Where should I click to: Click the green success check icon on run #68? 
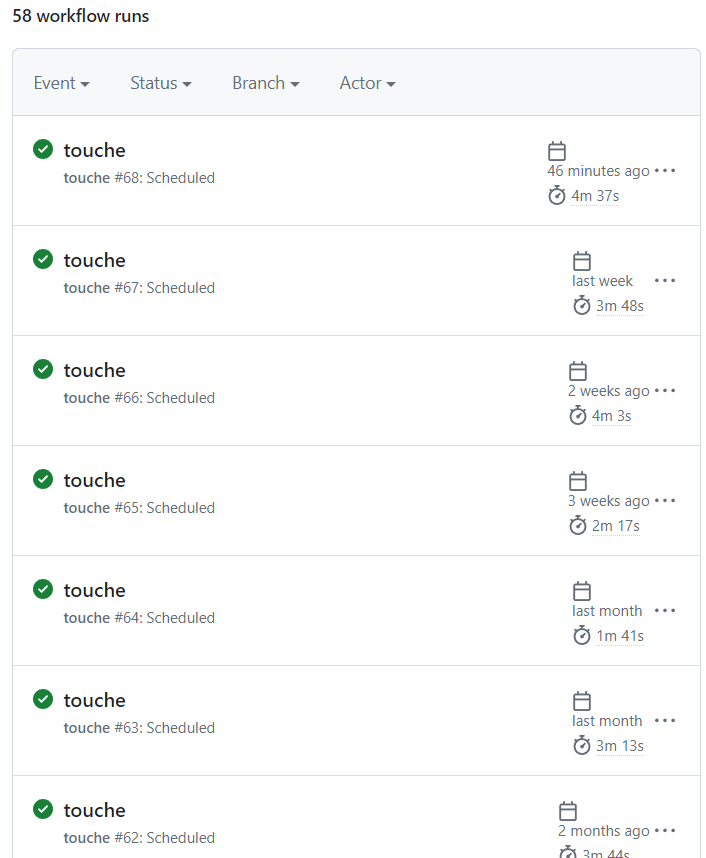(42, 149)
